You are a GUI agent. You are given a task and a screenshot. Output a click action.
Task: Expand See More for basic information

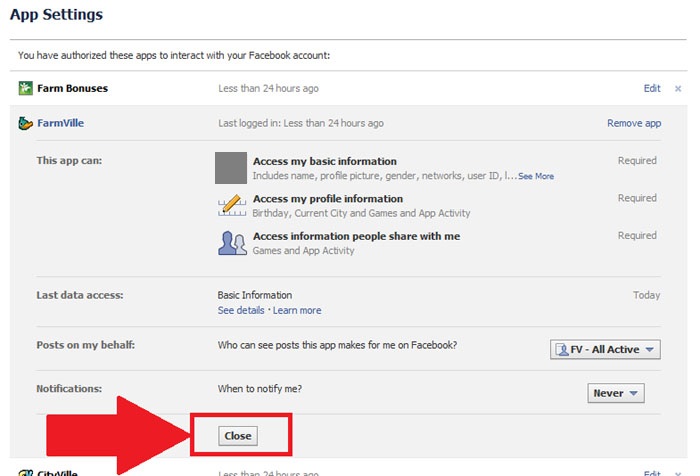[x=536, y=176]
